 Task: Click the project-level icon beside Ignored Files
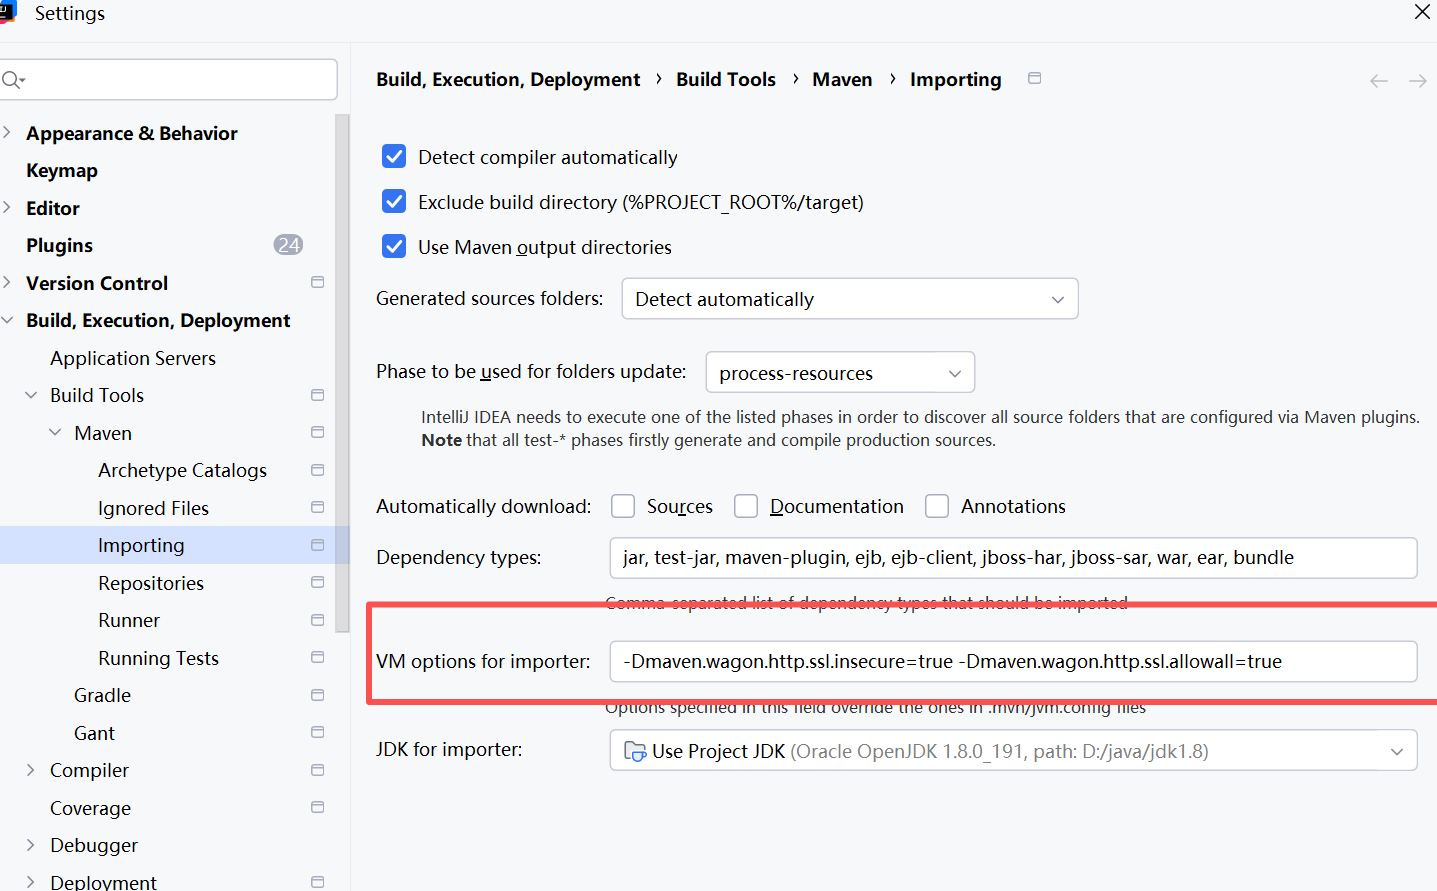pyautogui.click(x=318, y=507)
